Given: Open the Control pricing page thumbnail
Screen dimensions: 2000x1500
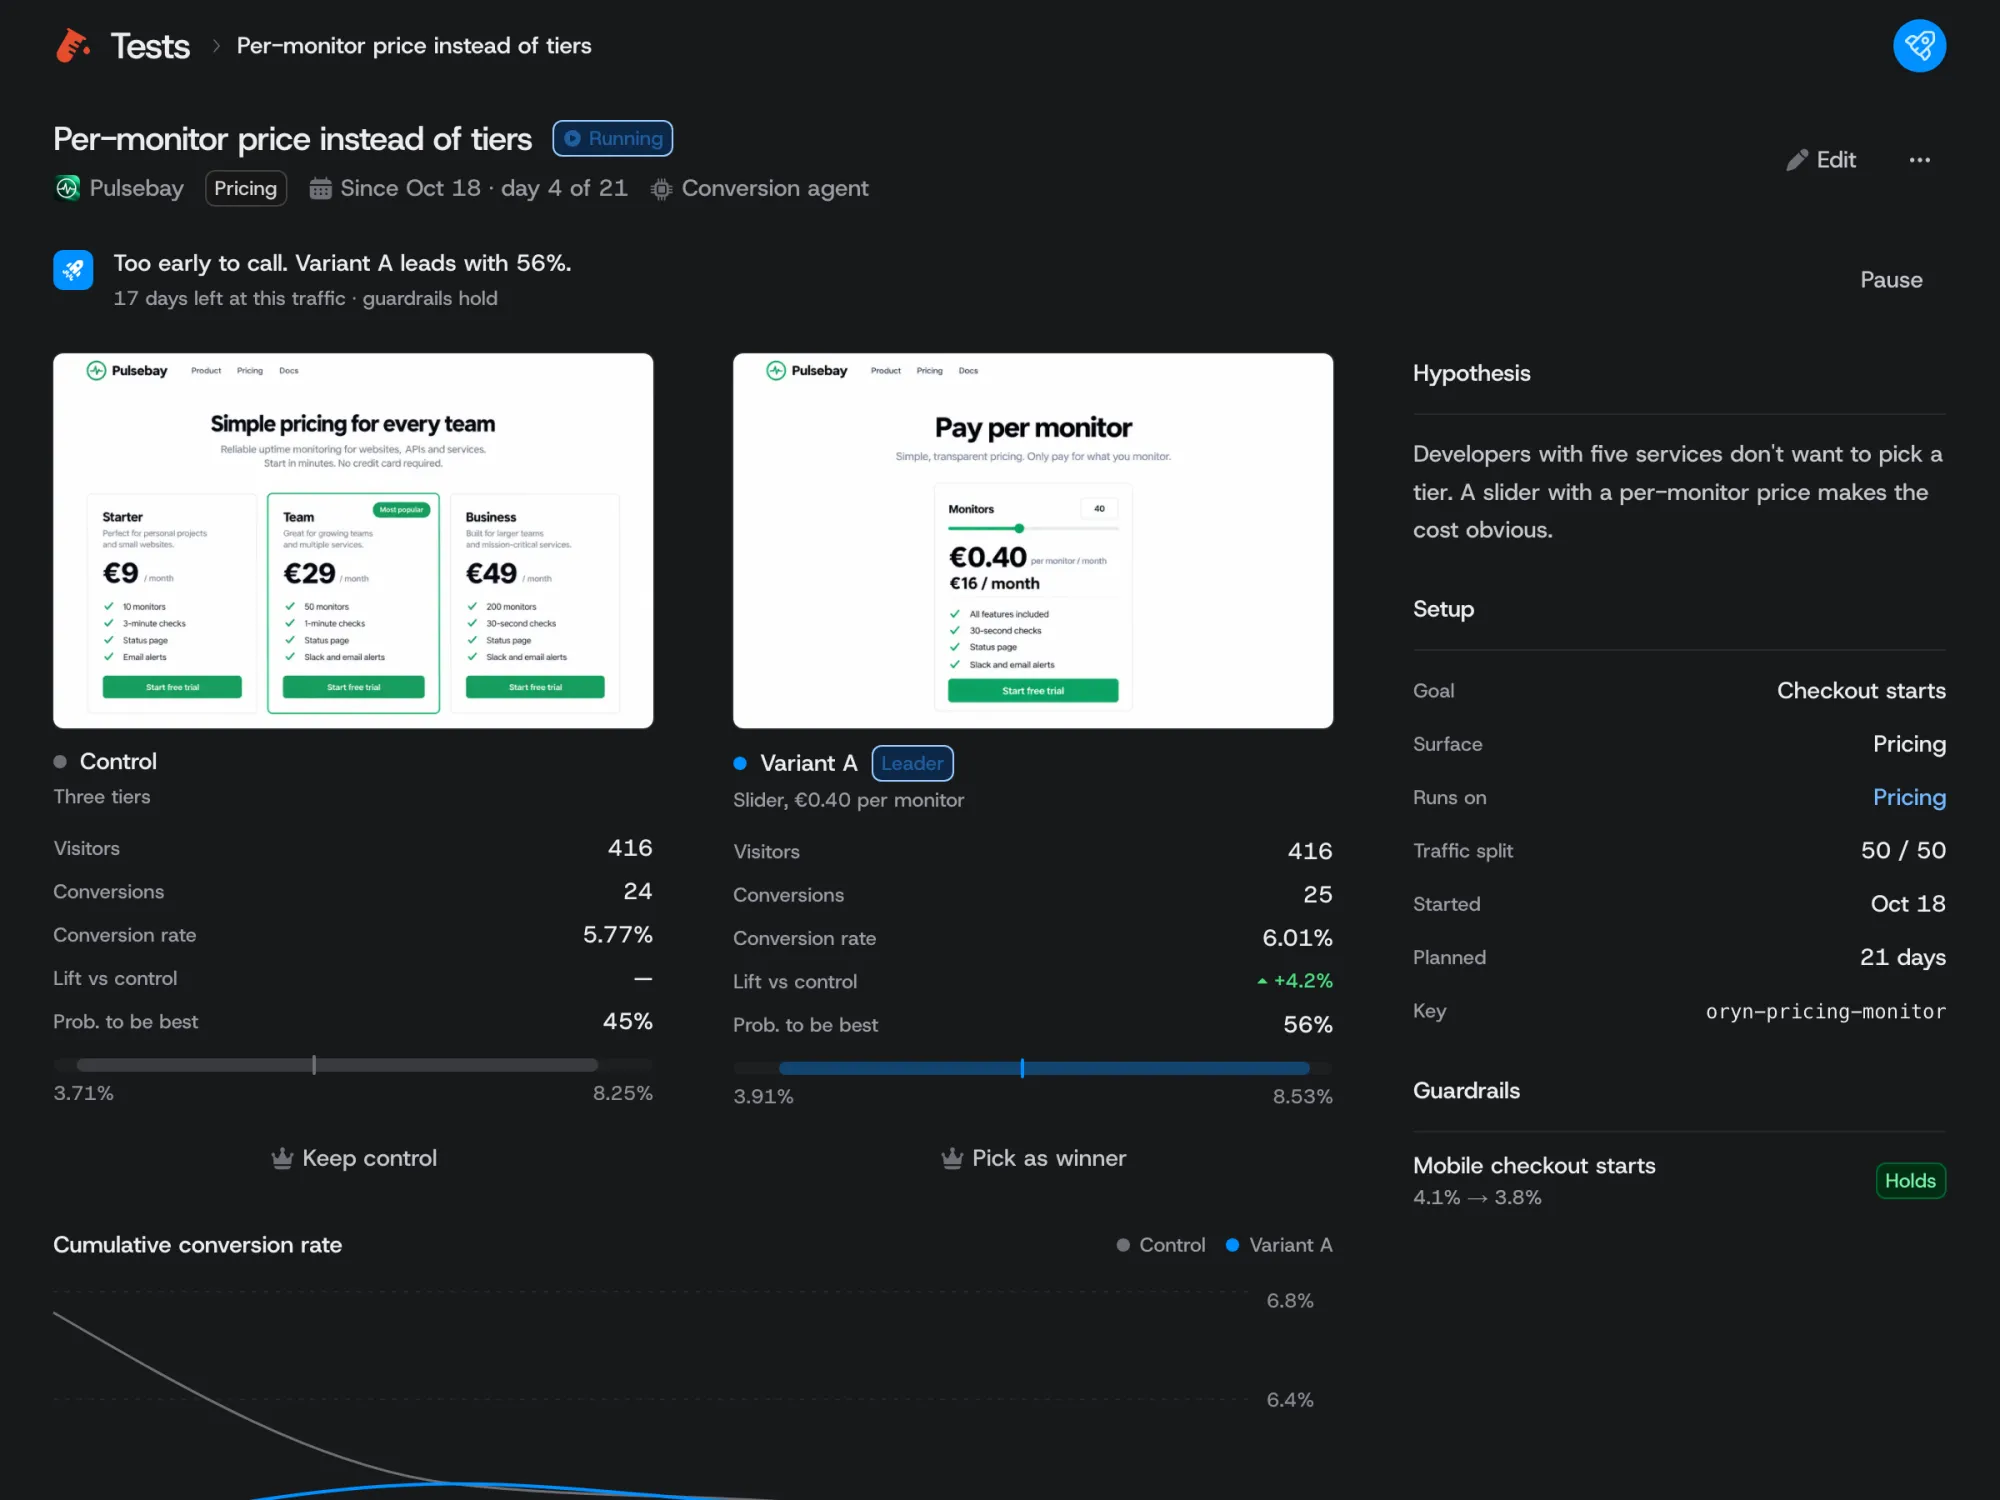Looking at the screenshot, I should (x=353, y=540).
